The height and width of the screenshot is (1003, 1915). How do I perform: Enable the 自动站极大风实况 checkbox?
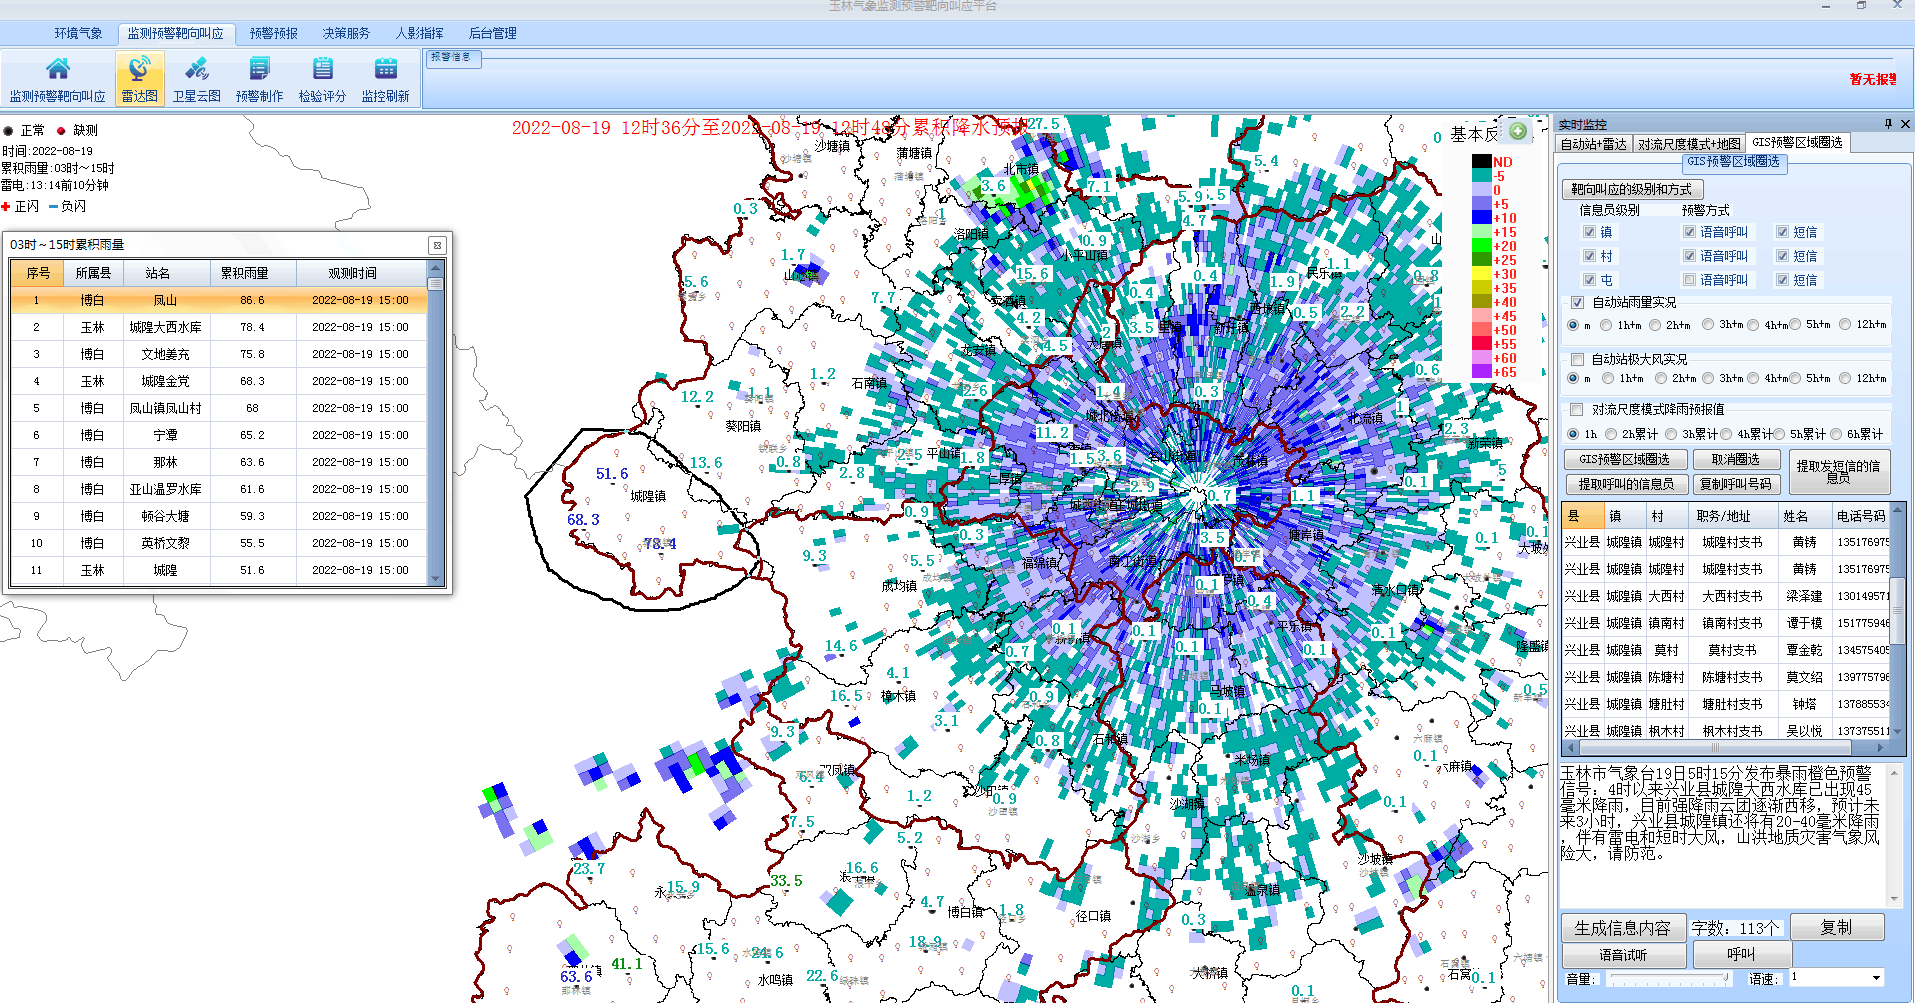(x=1577, y=359)
